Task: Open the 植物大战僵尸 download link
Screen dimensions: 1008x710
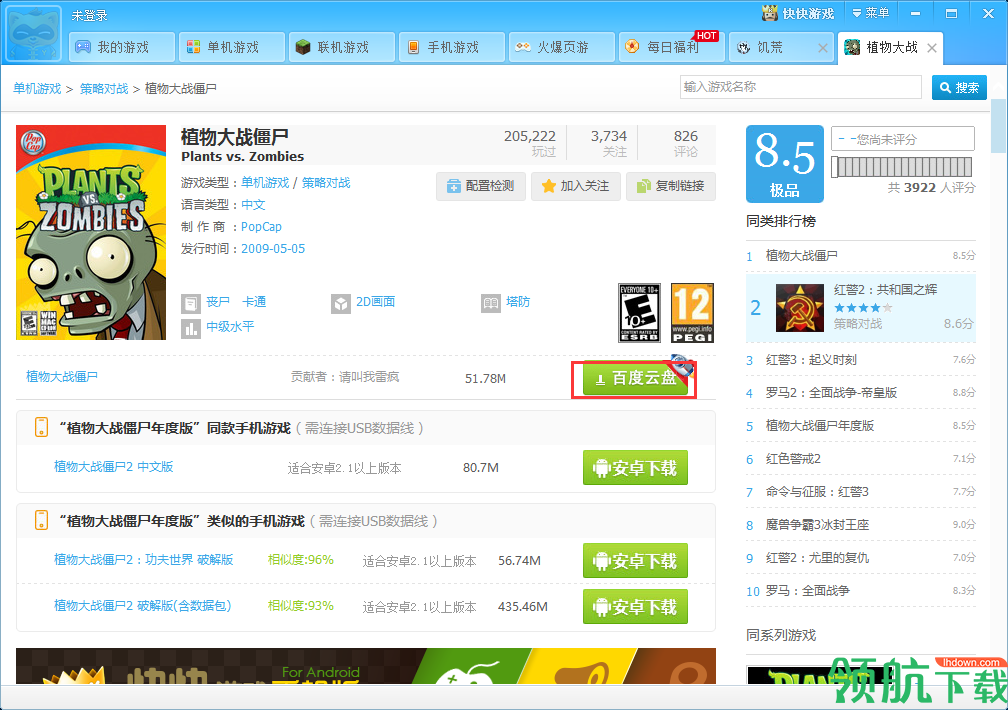Action: coord(62,376)
